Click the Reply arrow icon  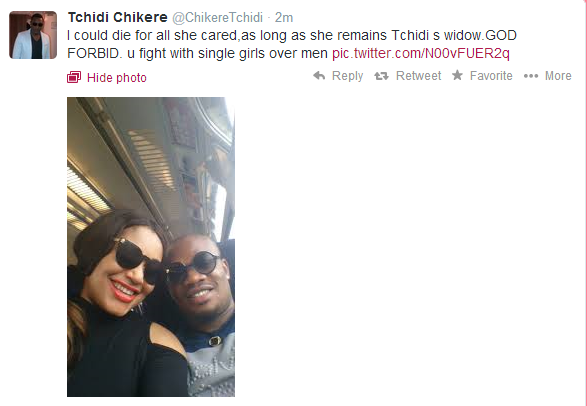pos(319,76)
